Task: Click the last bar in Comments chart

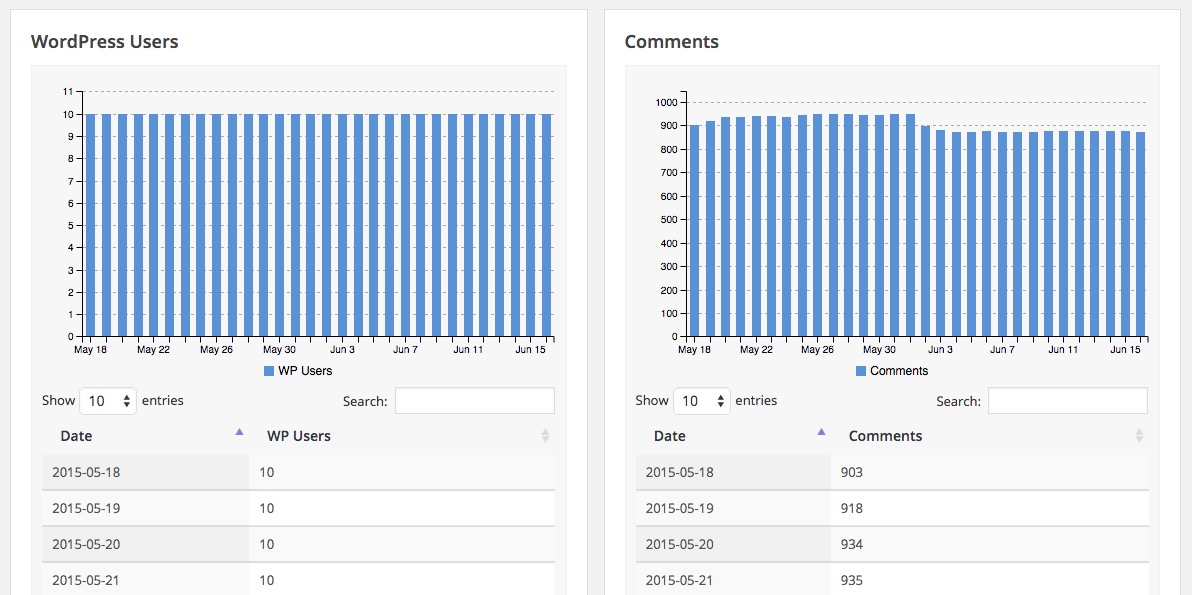Action: click(1140, 234)
